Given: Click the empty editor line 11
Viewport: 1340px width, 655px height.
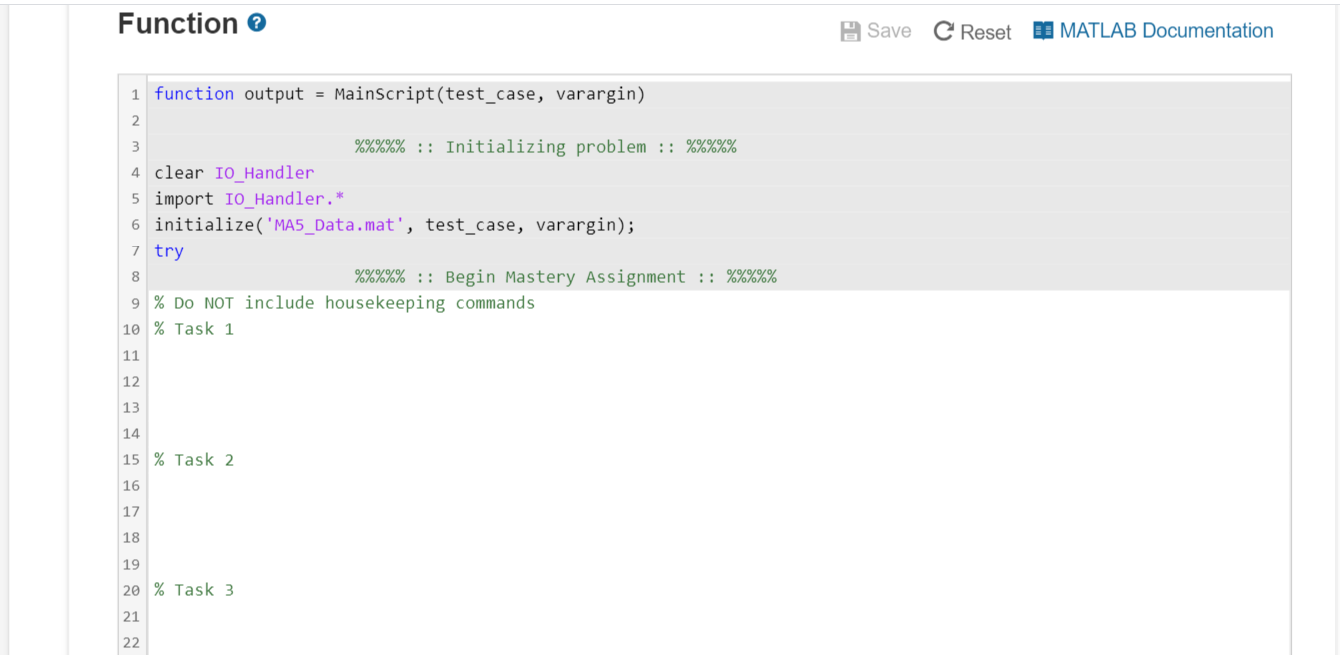Looking at the screenshot, I should (300, 355).
